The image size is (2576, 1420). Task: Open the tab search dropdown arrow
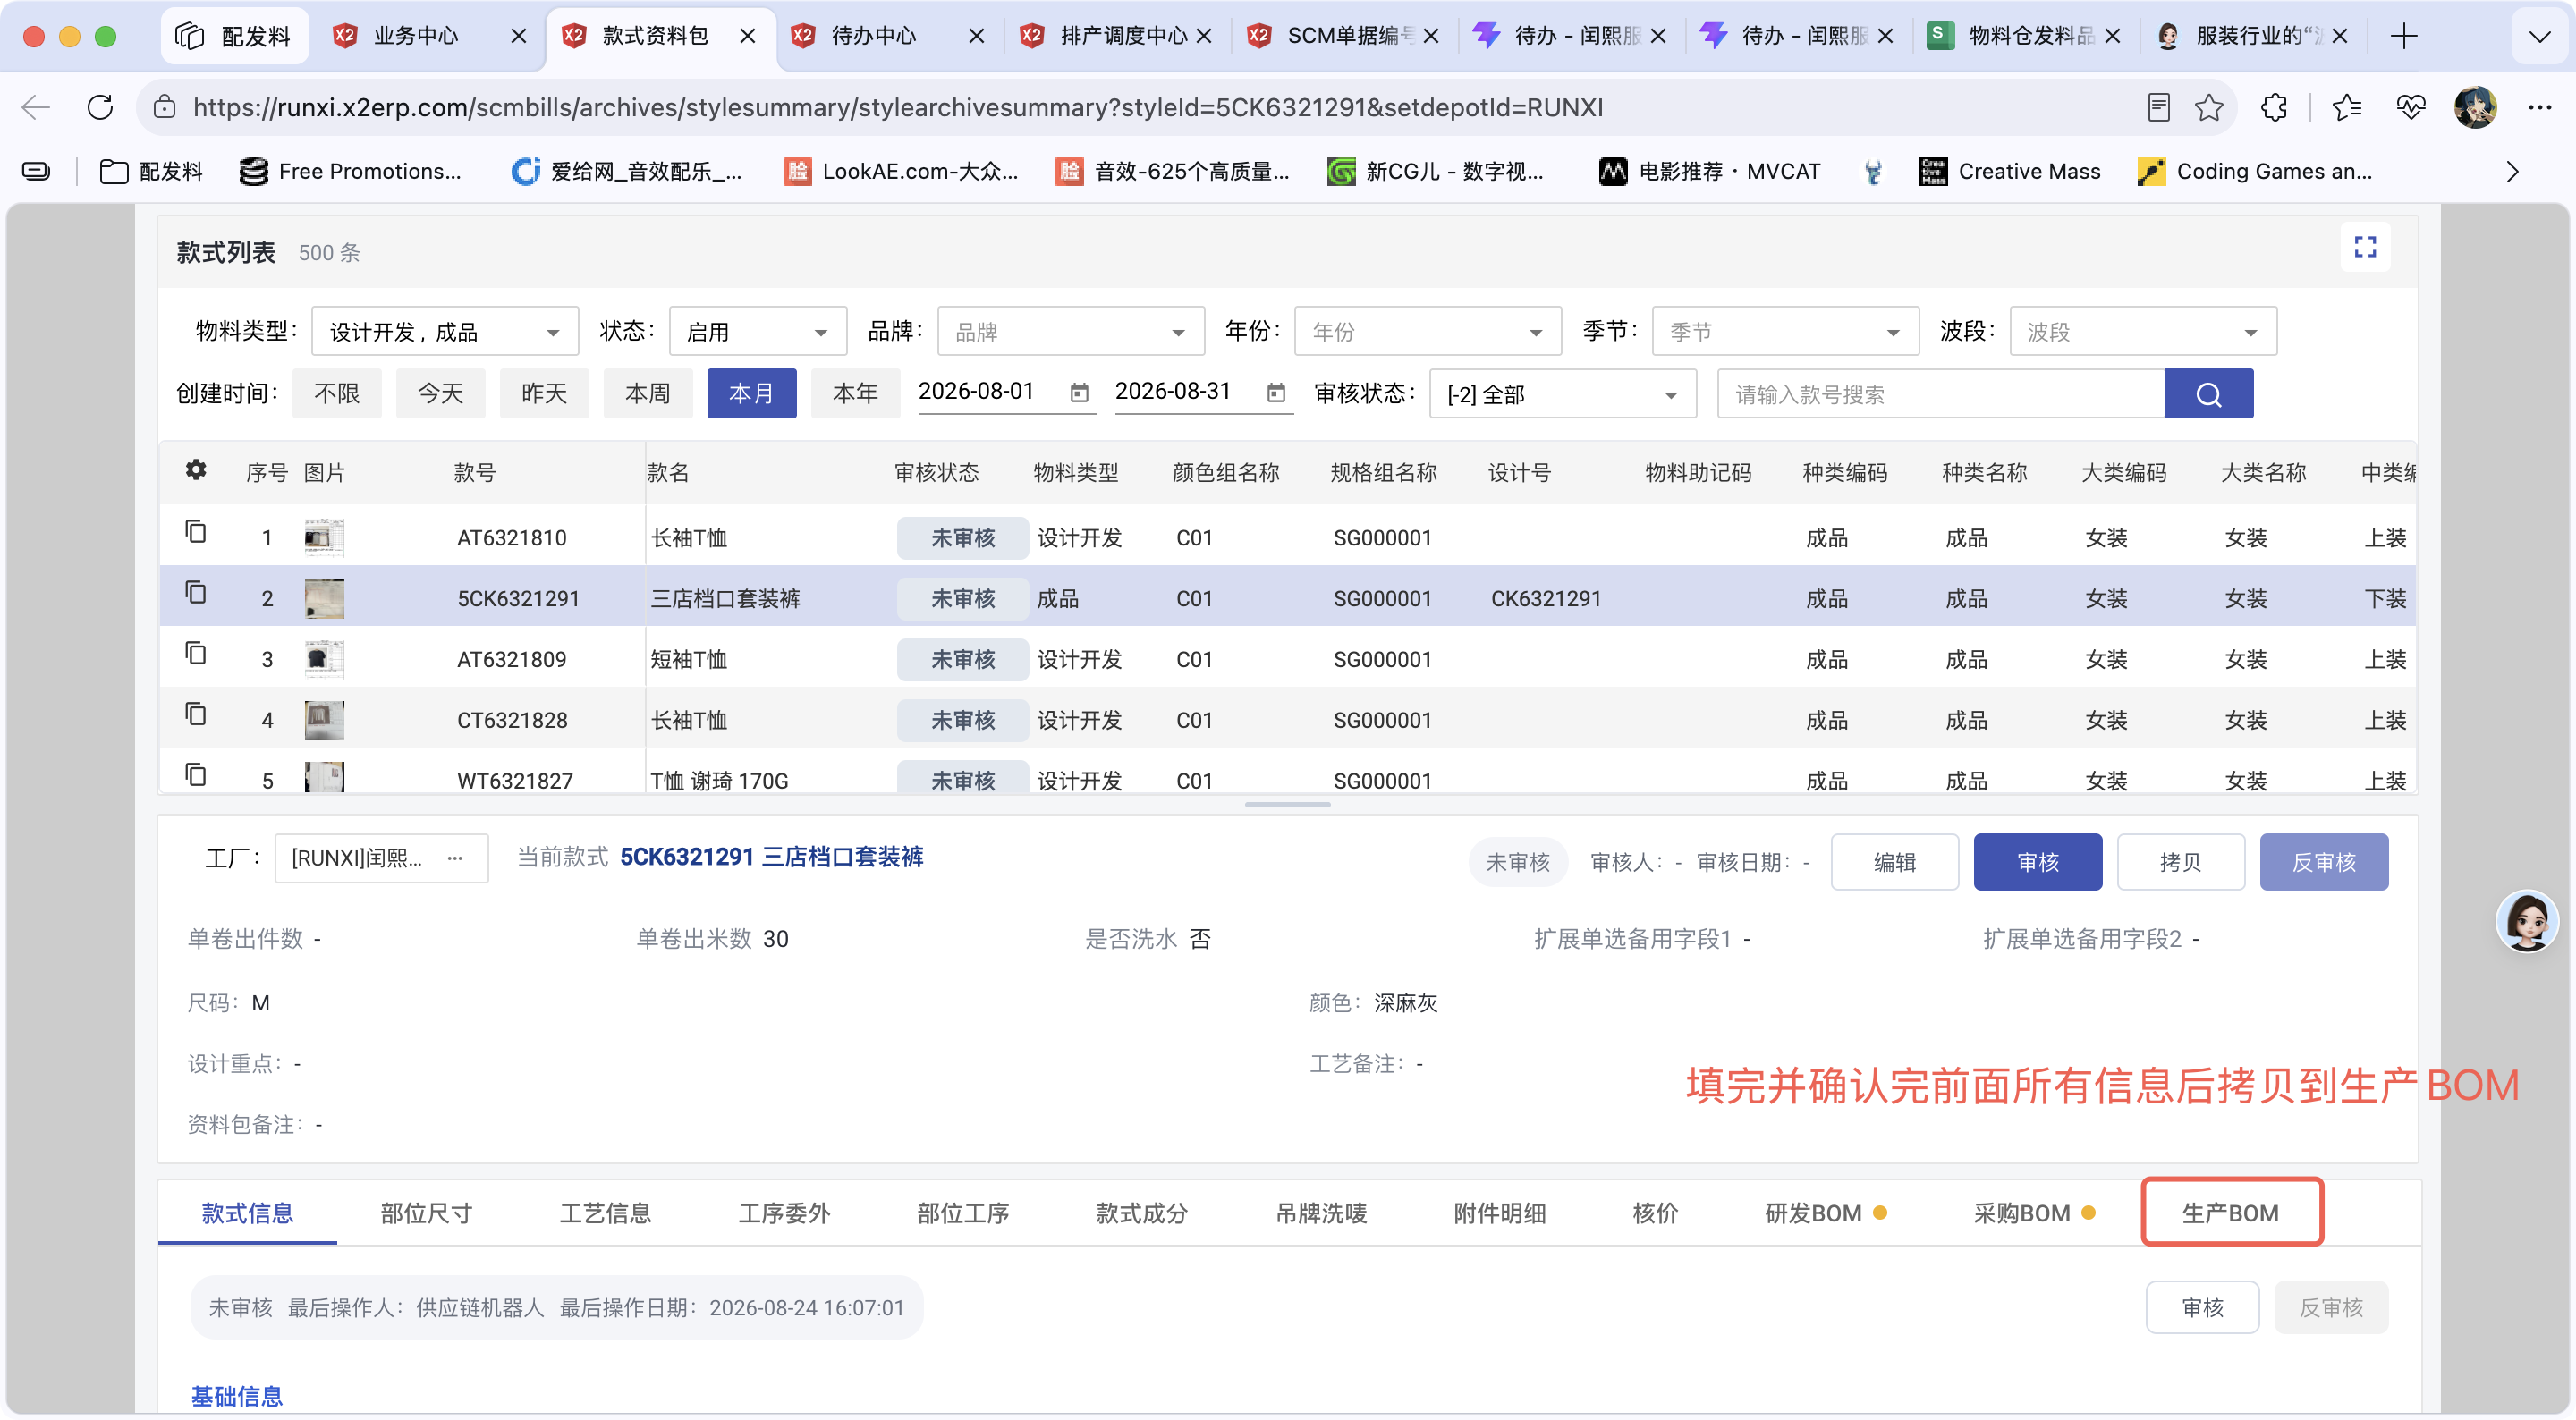2539,37
